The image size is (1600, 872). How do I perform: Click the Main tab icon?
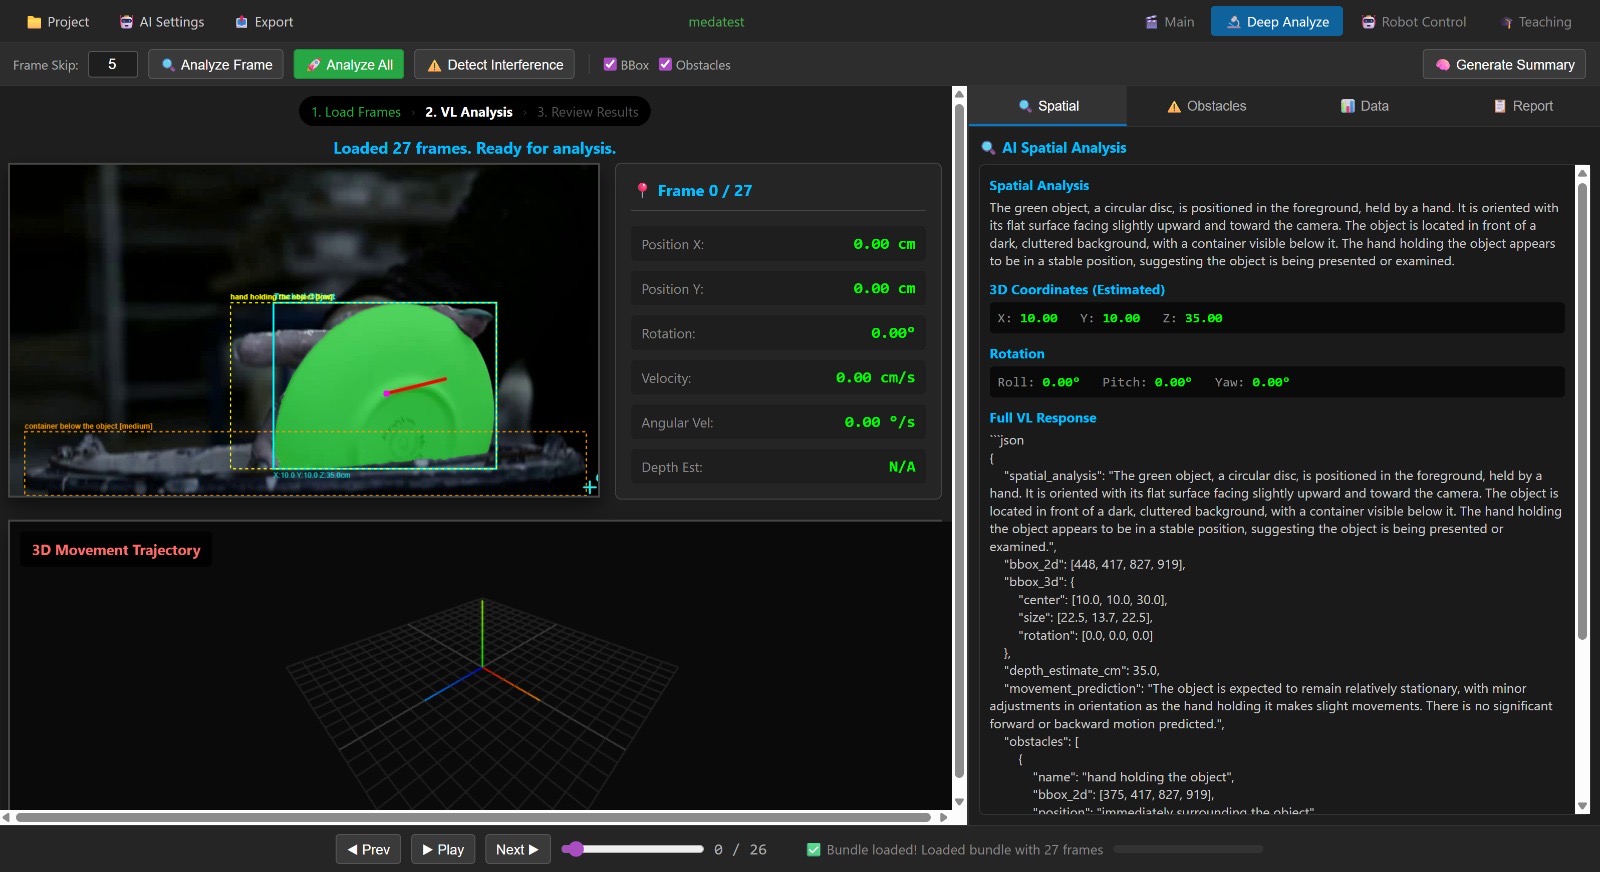[x=1151, y=22]
